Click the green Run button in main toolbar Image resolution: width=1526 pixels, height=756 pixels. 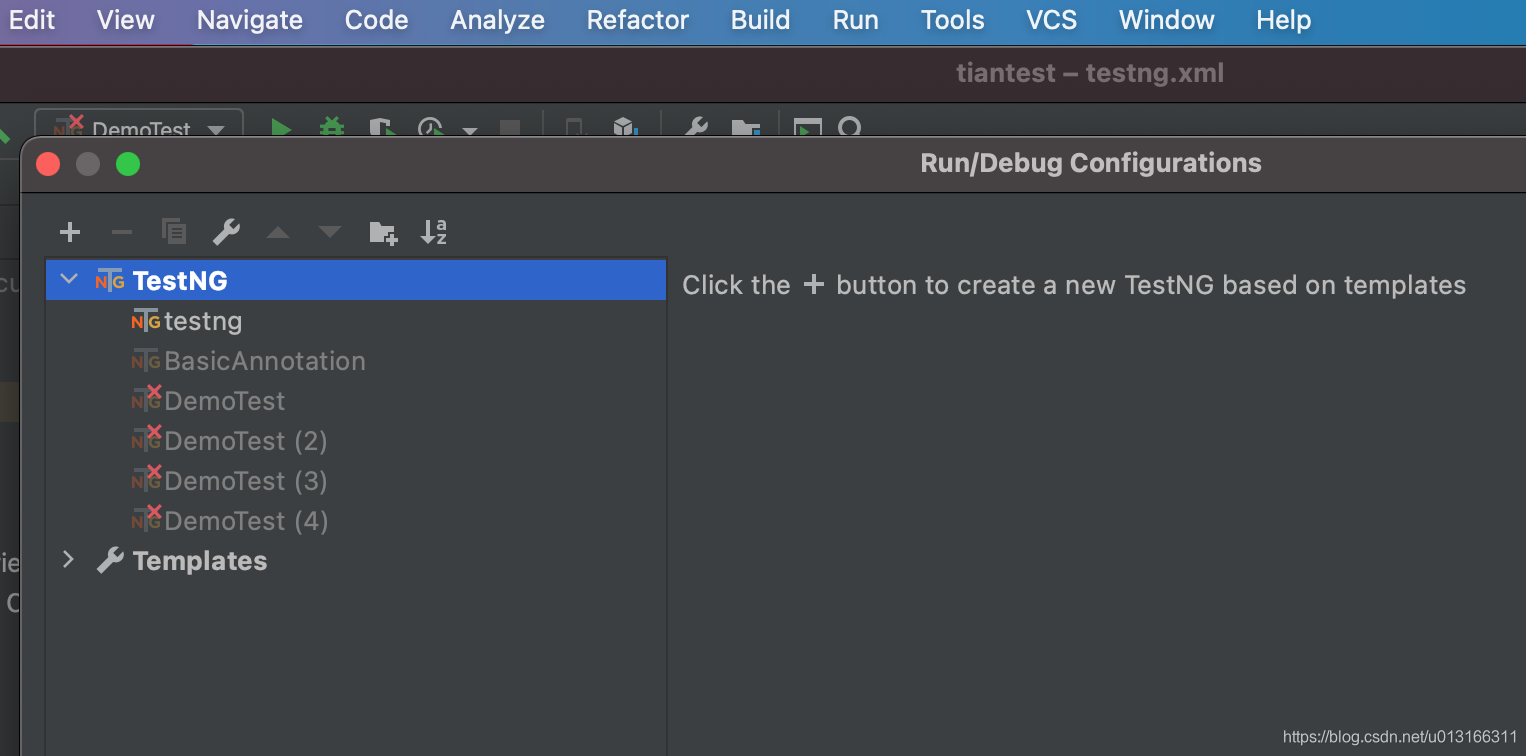(281, 128)
